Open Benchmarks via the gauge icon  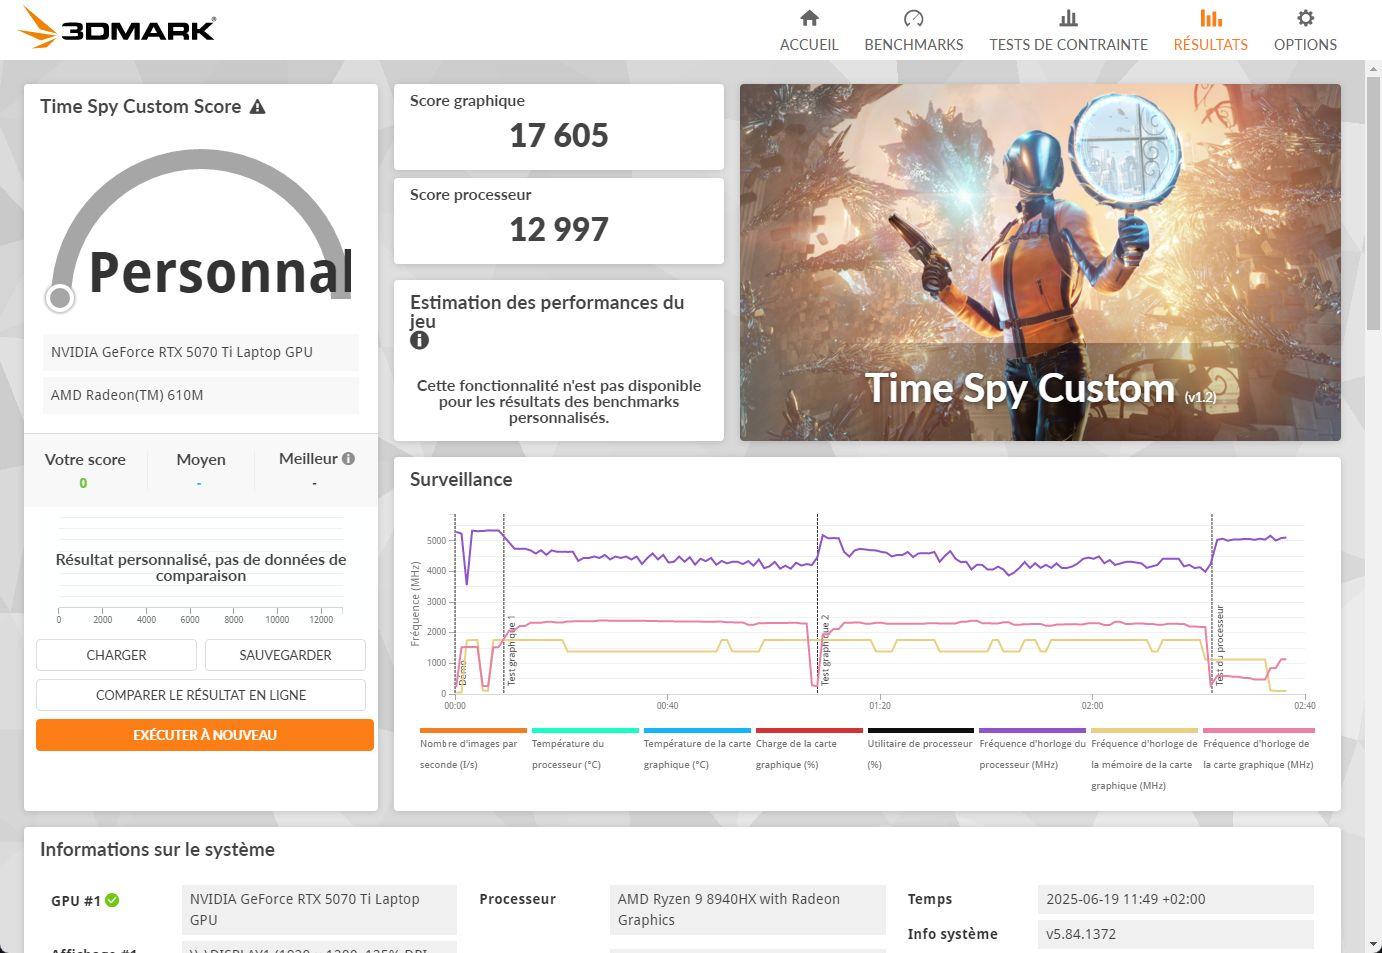(x=913, y=18)
